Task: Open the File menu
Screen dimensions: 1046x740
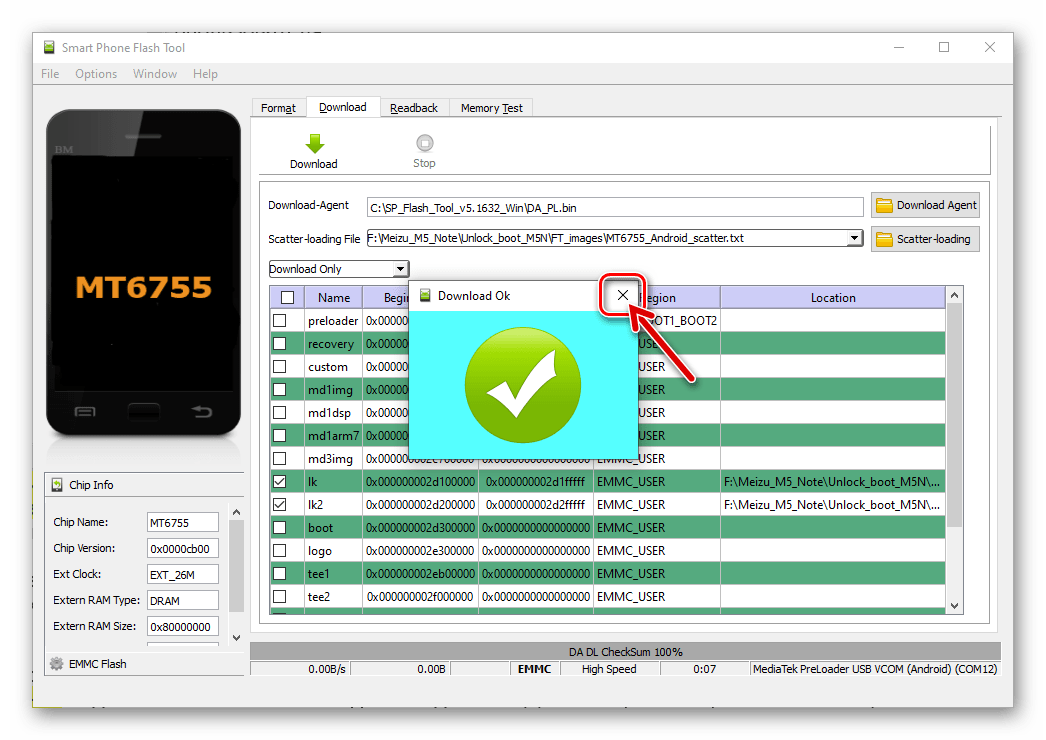Action: point(50,74)
